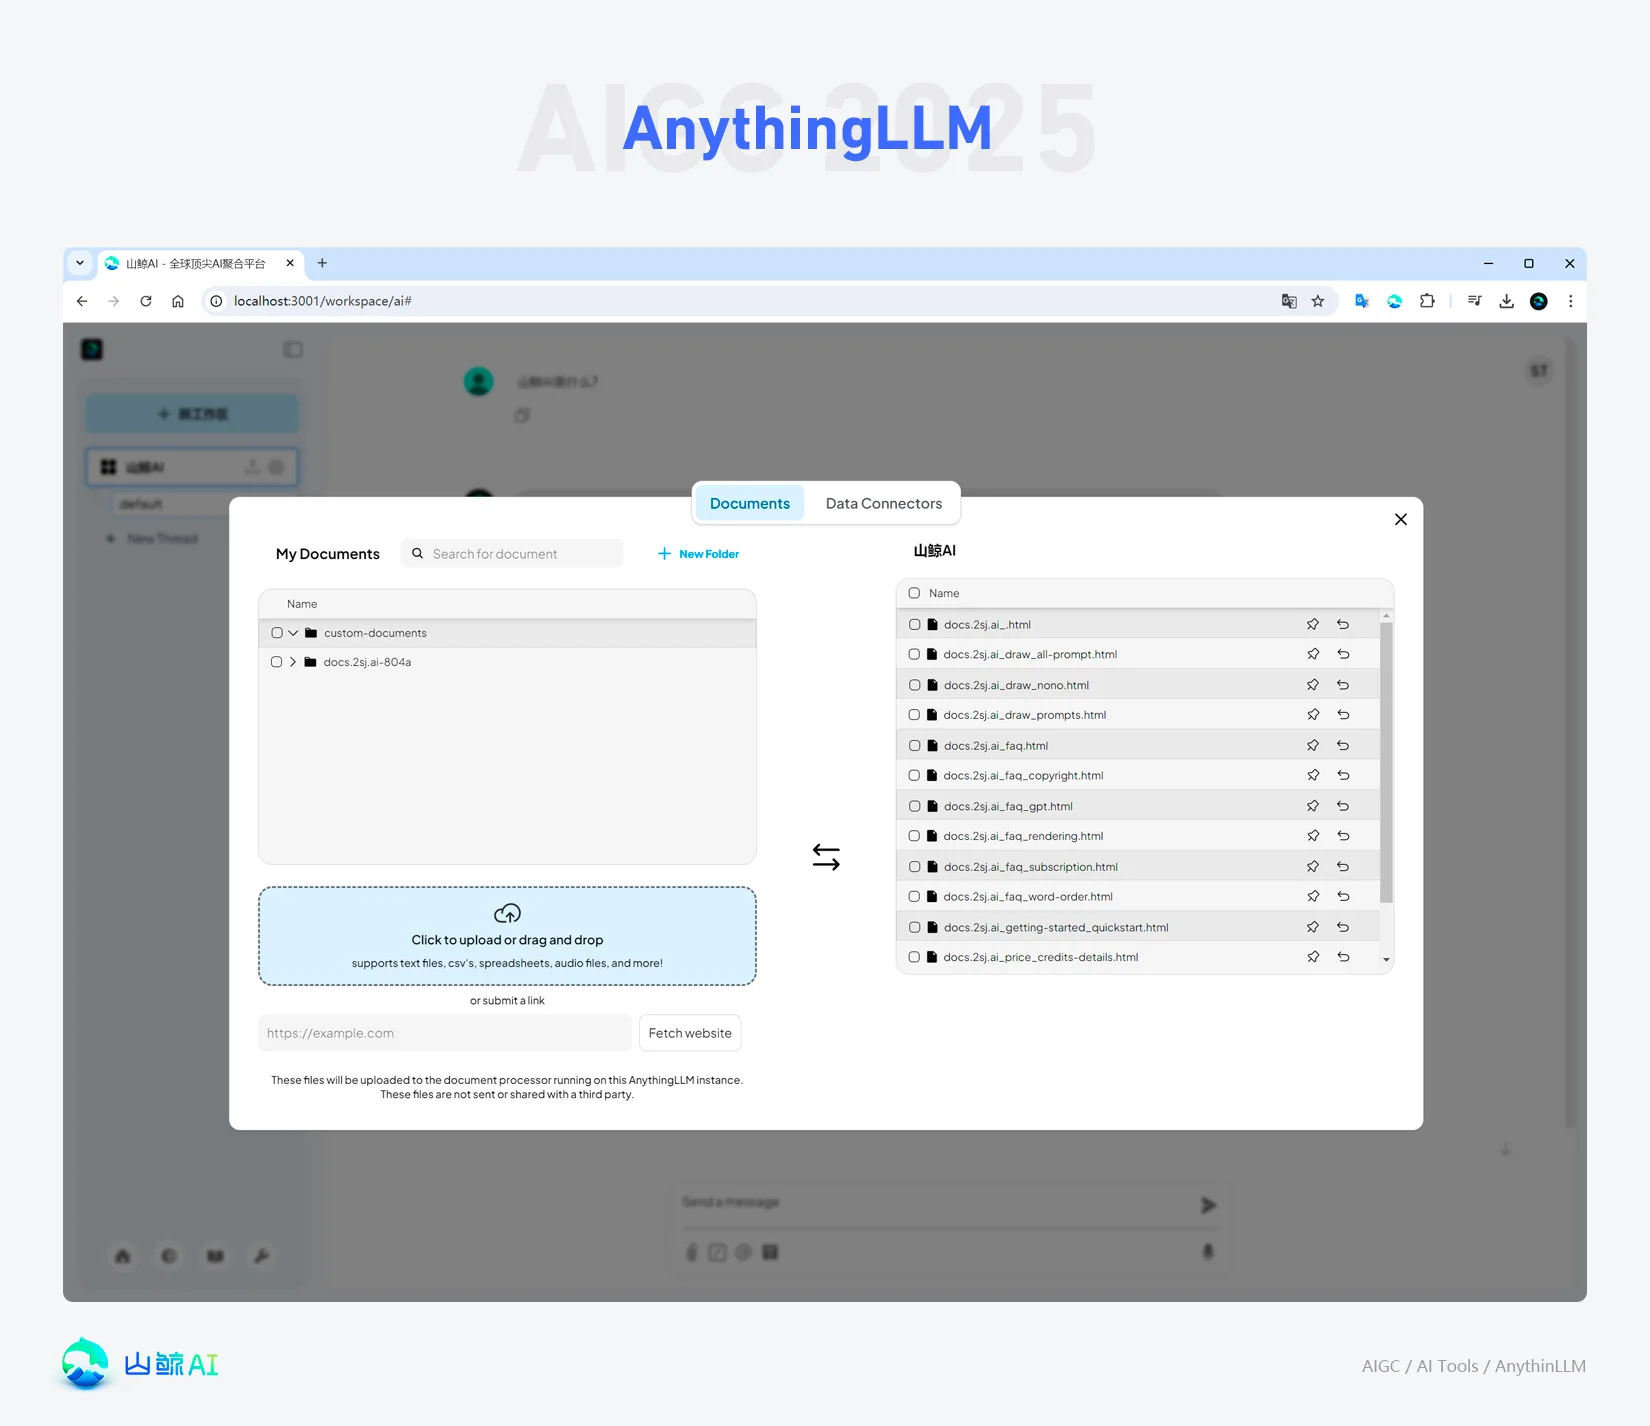Screen dimensions: 1650x1426
Task: Switch to the Data Connectors tab
Action: pyautogui.click(x=883, y=503)
